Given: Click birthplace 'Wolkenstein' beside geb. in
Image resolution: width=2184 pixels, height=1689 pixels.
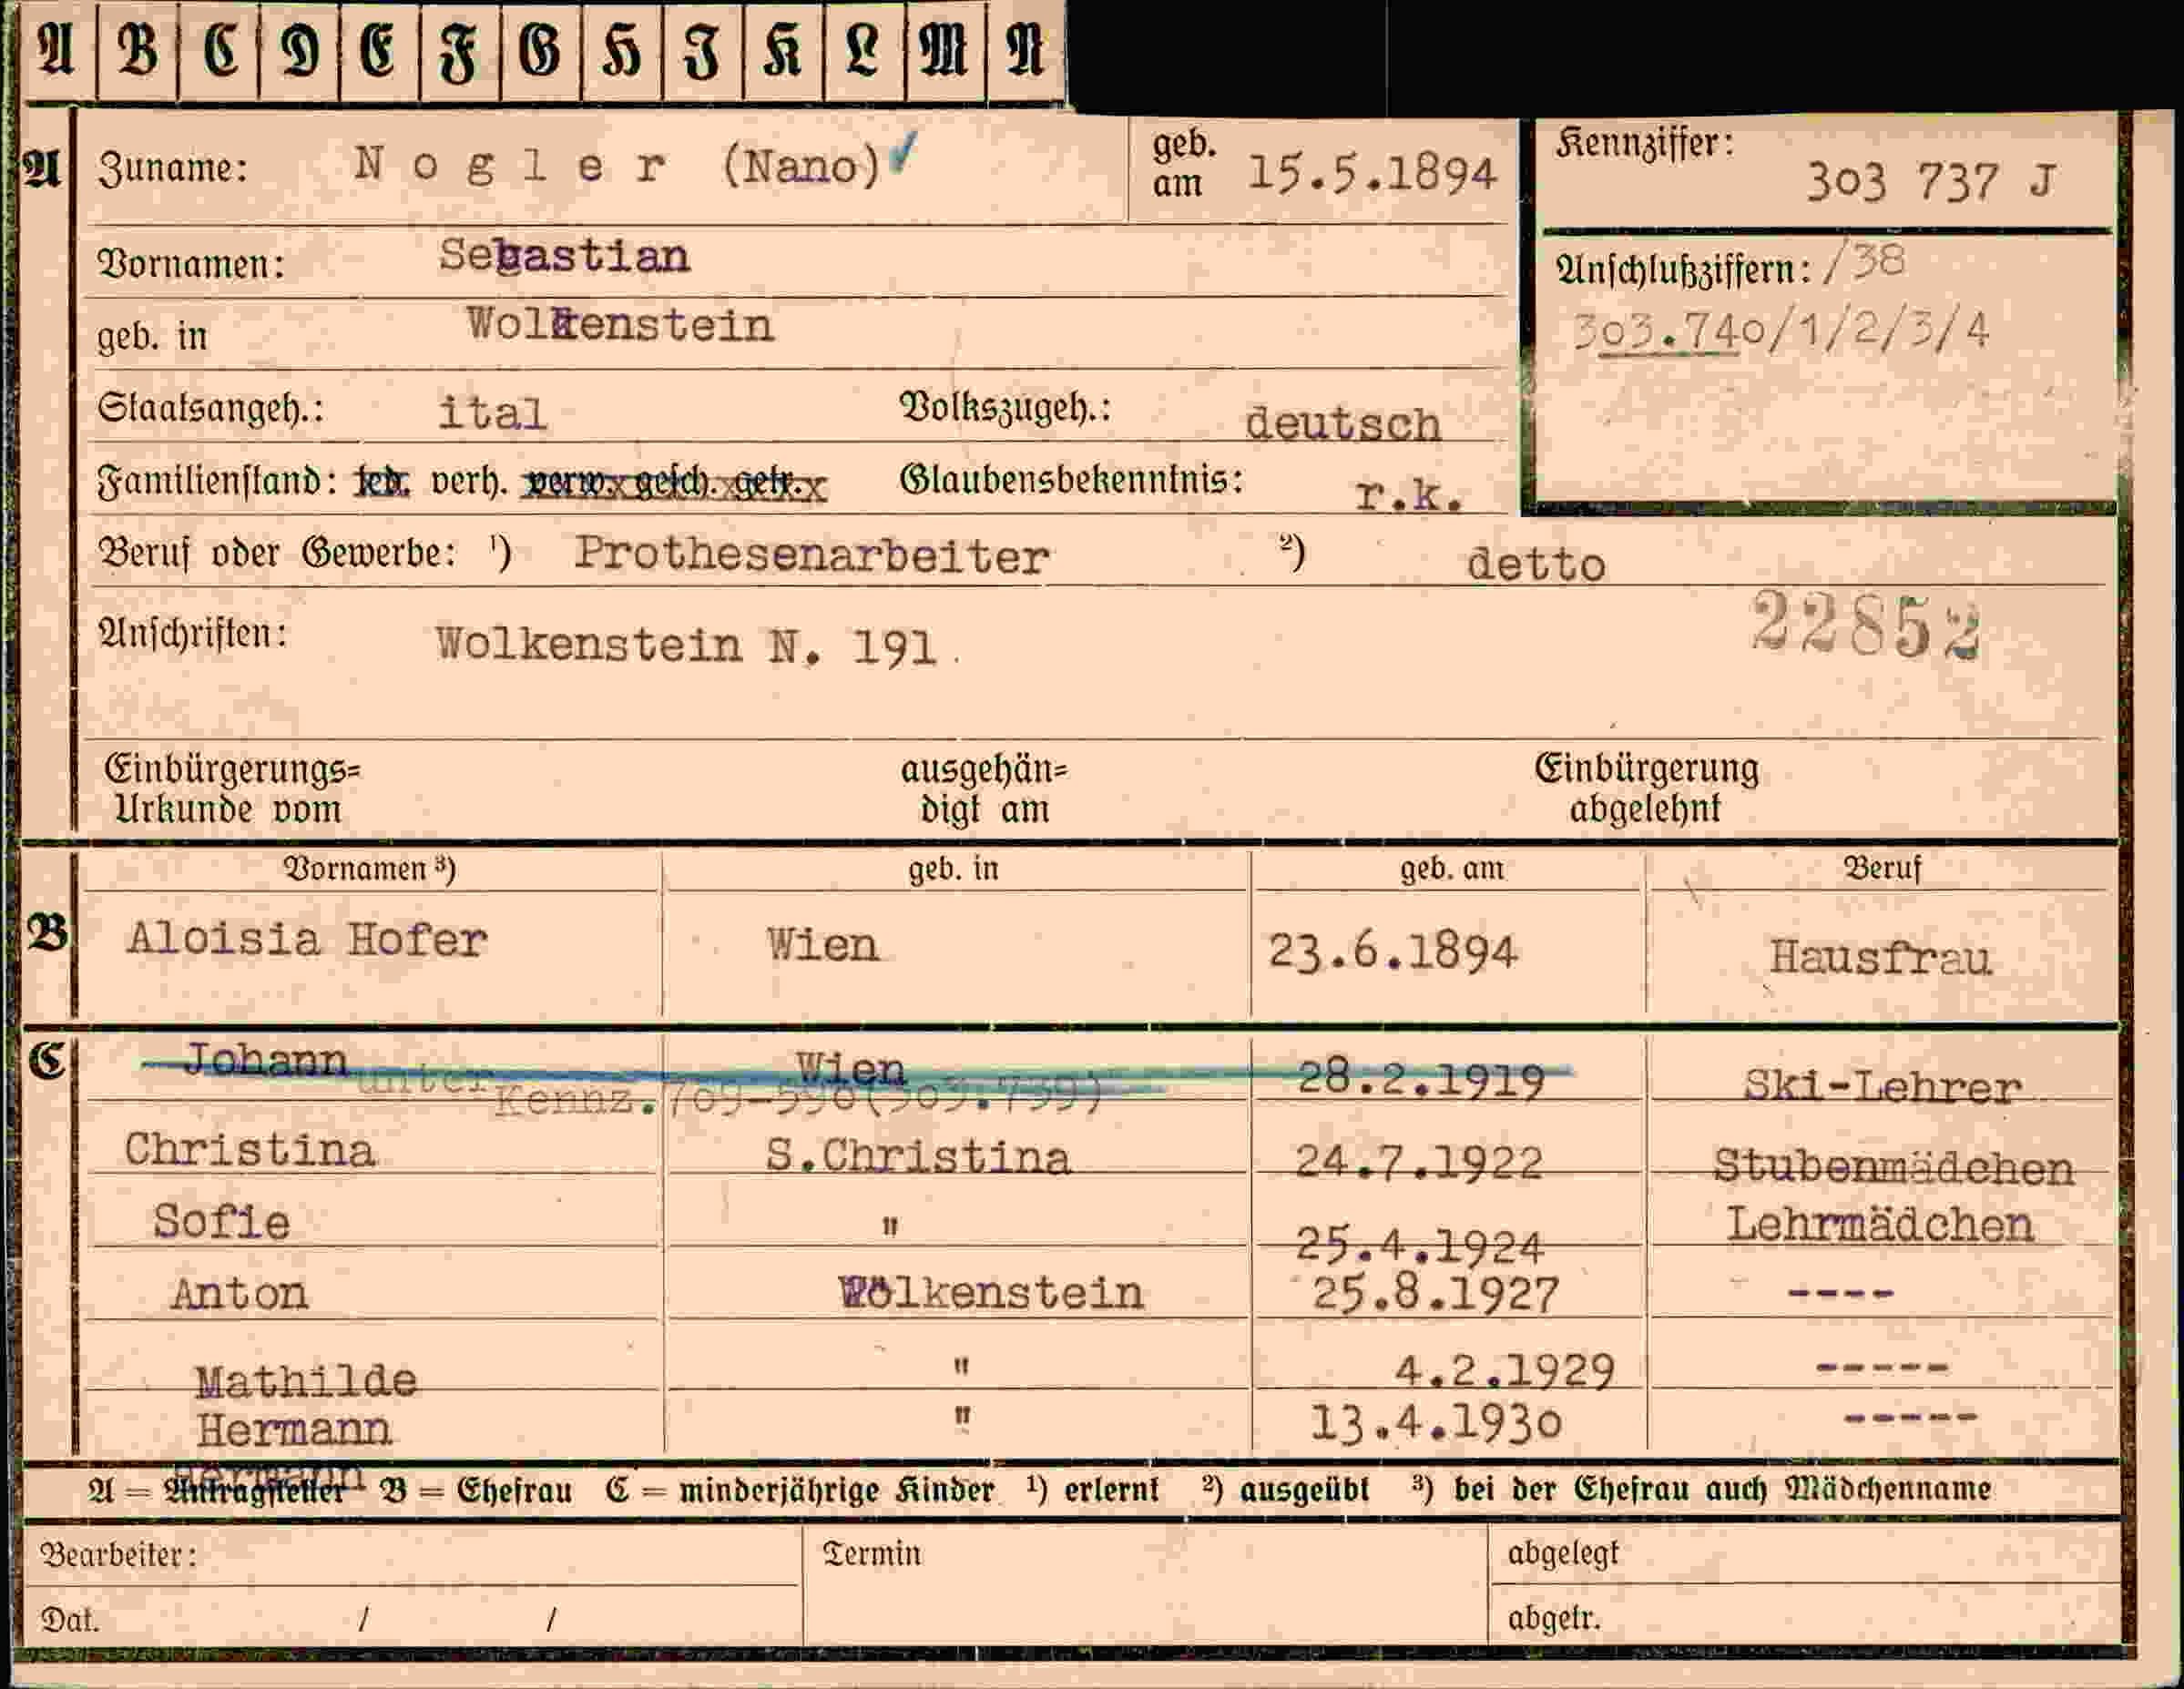Looking at the screenshot, I should coord(620,325).
